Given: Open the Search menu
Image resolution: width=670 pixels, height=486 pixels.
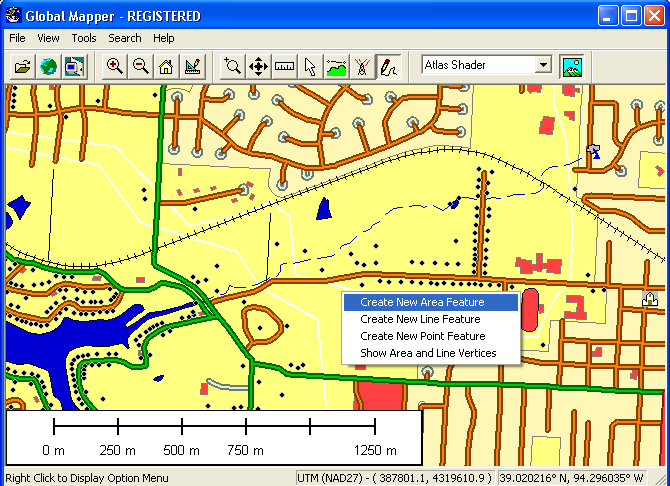Looking at the screenshot, I should (125, 38).
